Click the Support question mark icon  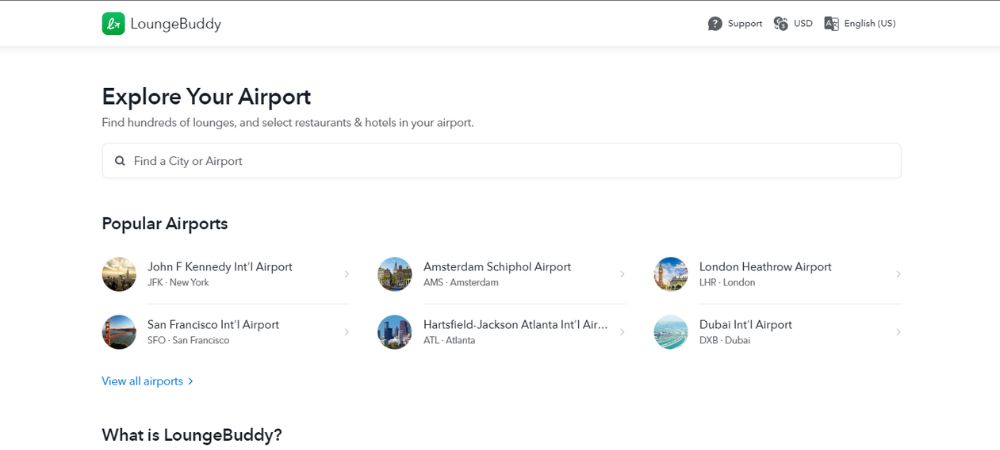(x=715, y=24)
